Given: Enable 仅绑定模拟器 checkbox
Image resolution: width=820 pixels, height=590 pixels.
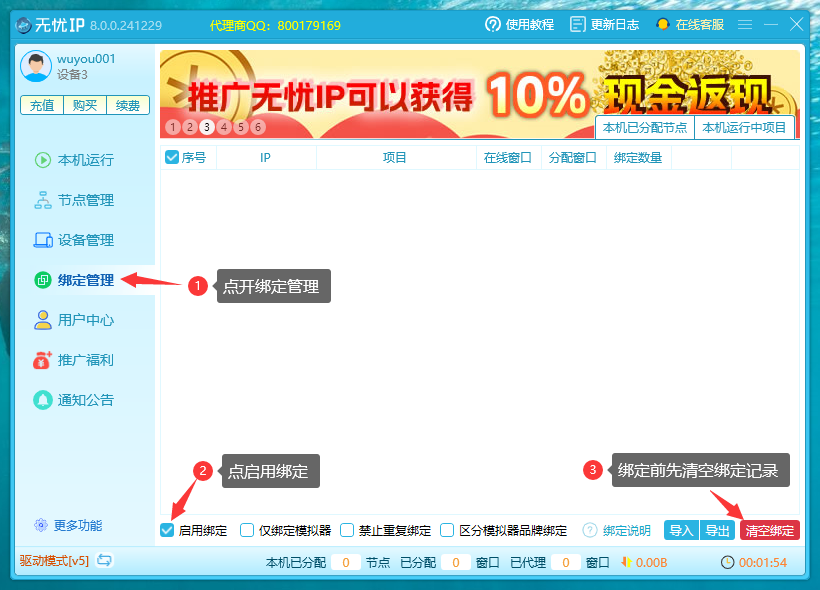Looking at the screenshot, I should pyautogui.click(x=247, y=530).
